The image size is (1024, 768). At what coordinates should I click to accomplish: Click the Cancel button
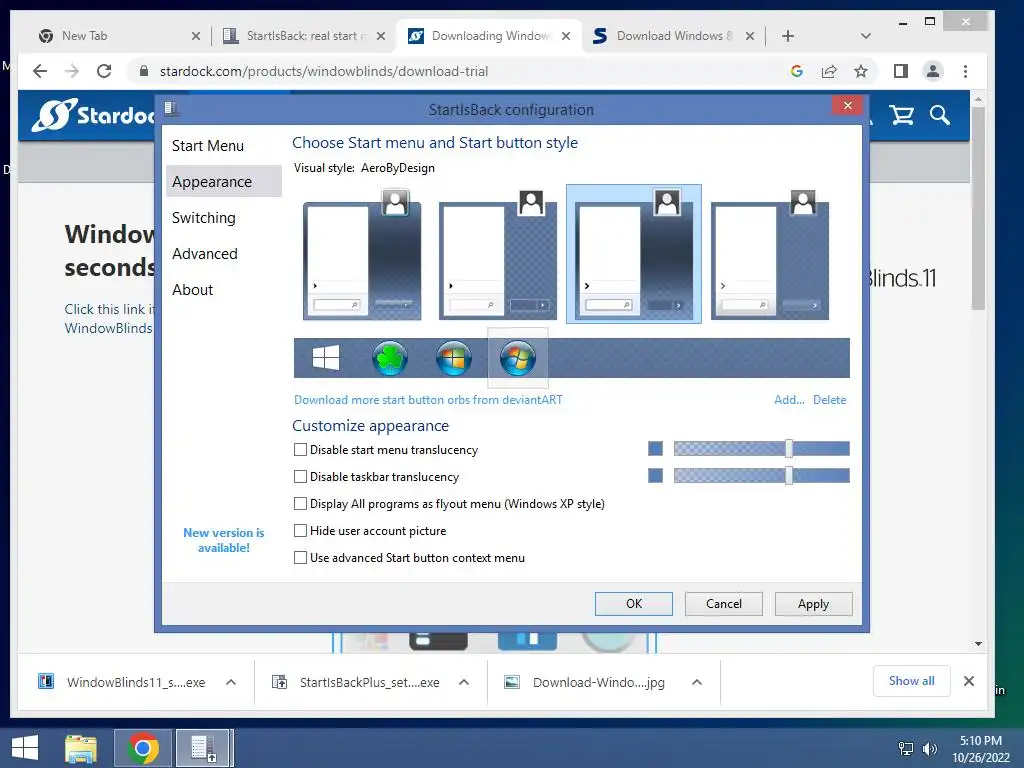point(724,603)
